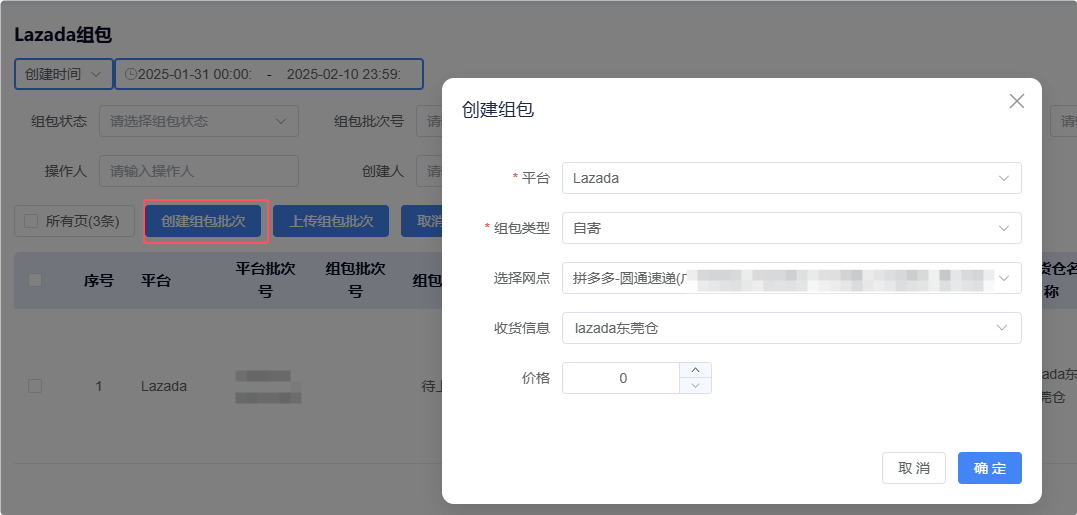
Task: Check the table header select-all checkbox
Action: 35,280
